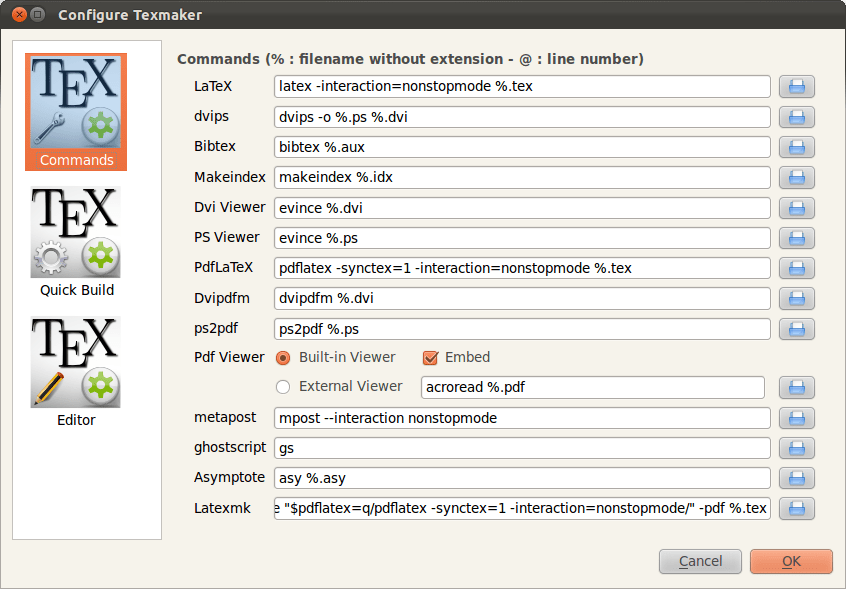Open the file browser for the LaTeX command
The width and height of the screenshot is (846, 589).
click(x=797, y=87)
